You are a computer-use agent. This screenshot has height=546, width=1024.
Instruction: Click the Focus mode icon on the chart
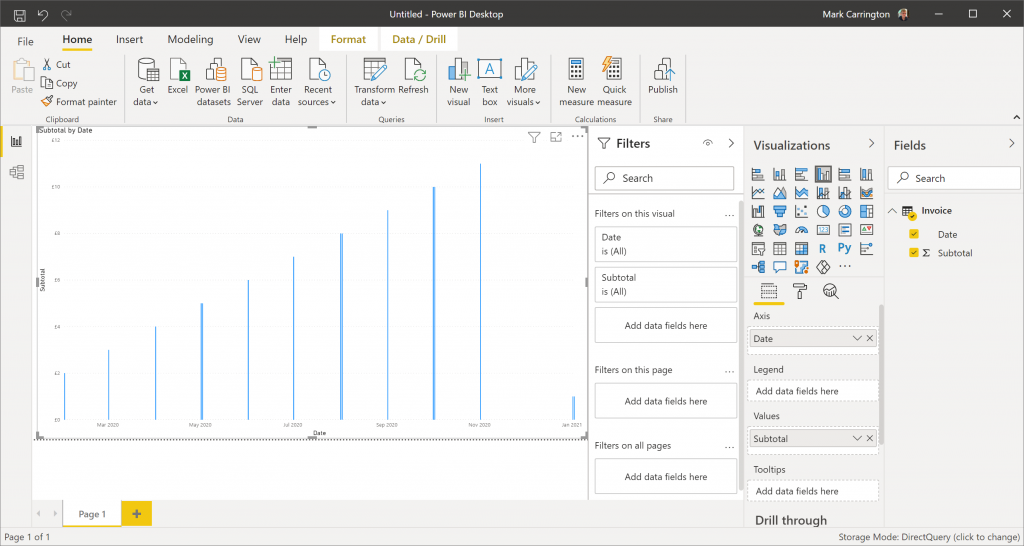tap(556, 137)
